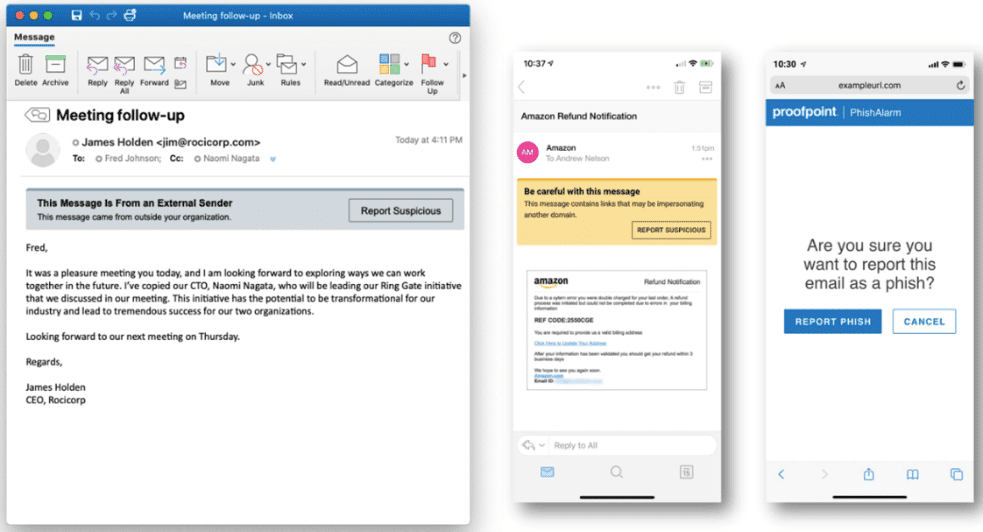Reload the PhishAlarm page
Viewport: 983px width, 532px height.
(960, 85)
